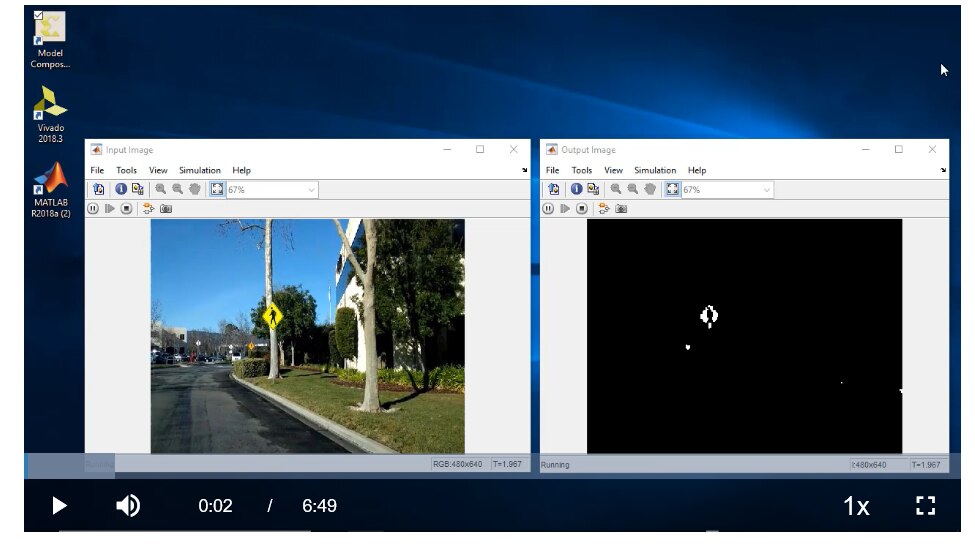Screen dimensions: 975x557
Task: Click Highlight Simulink Block icon in Output Image window
Action: coord(603,209)
